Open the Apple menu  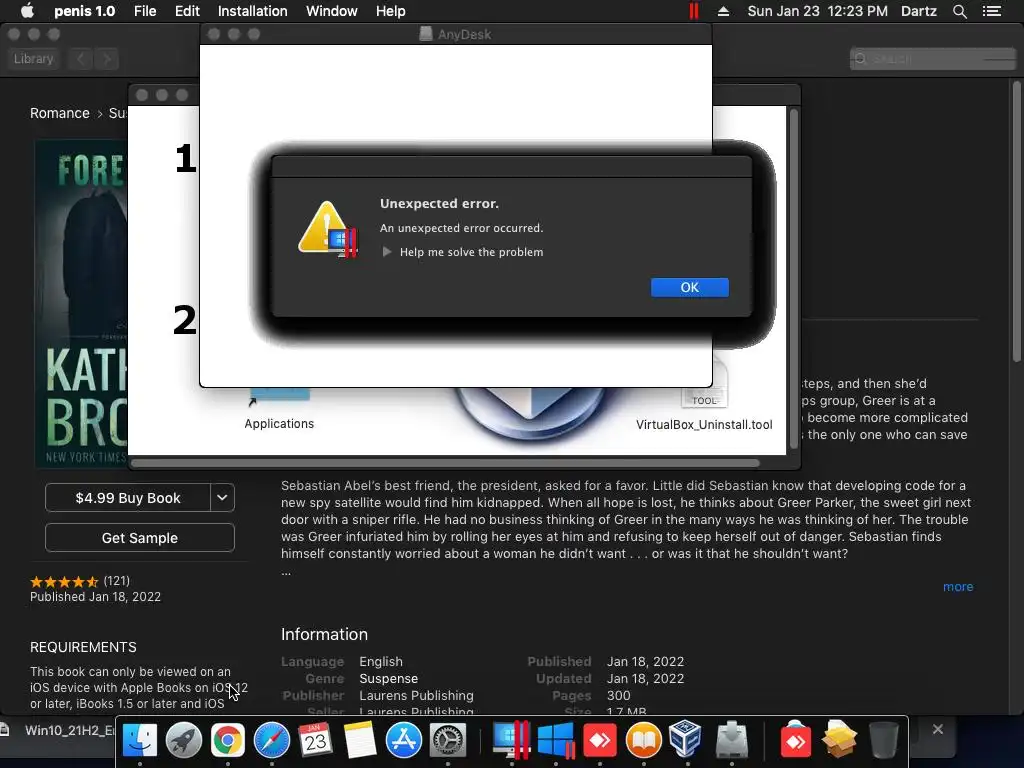[27, 11]
